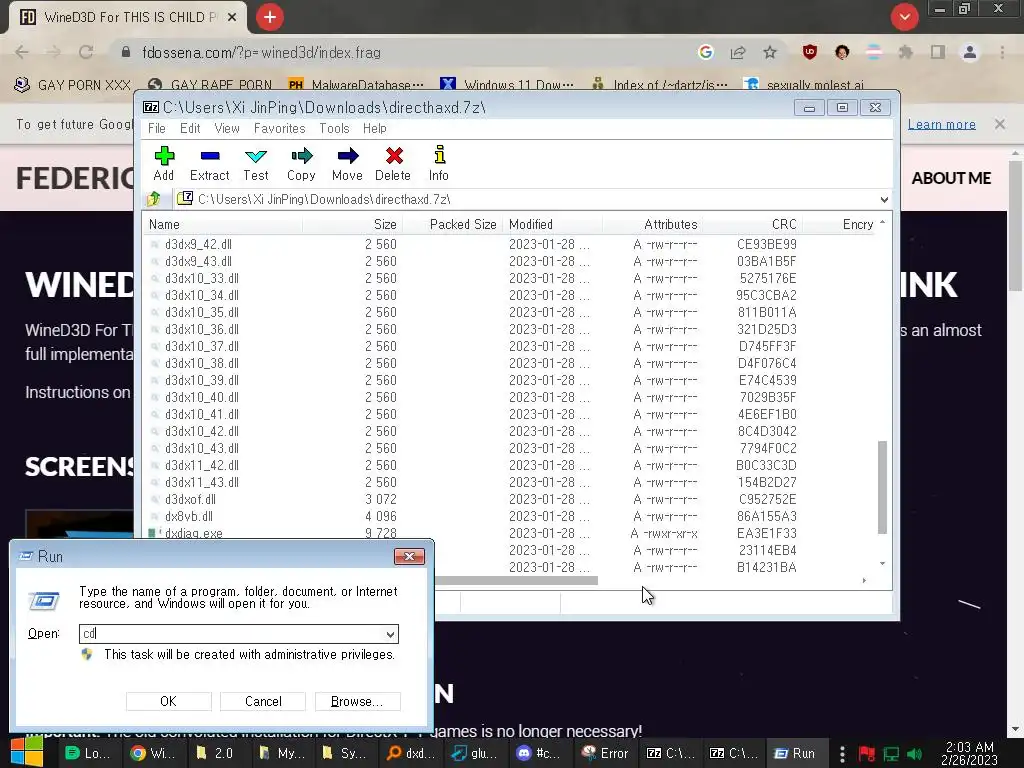
Task: Open the Help menu in 7-Zip
Action: tap(375, 129)
